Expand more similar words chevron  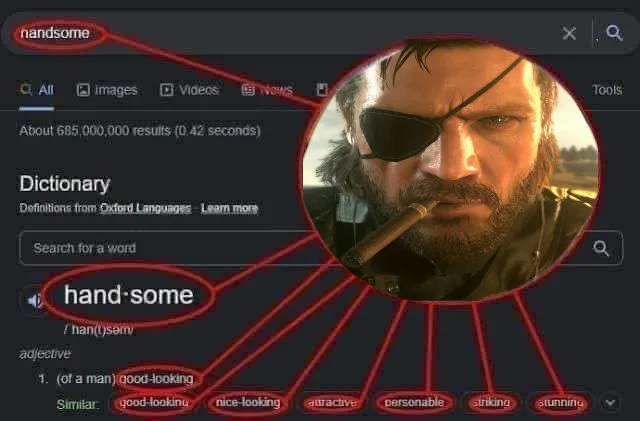coord(610,403)
